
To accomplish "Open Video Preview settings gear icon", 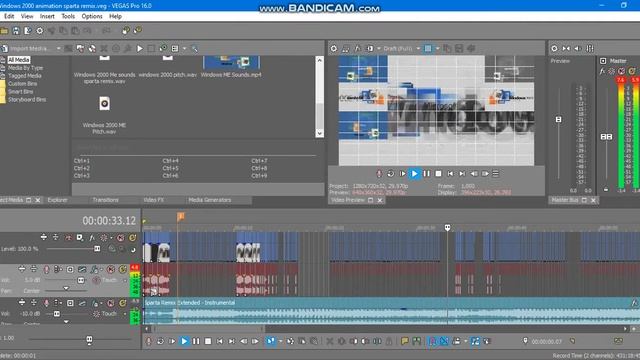I will pyautogui.click(x=334, y=49).
